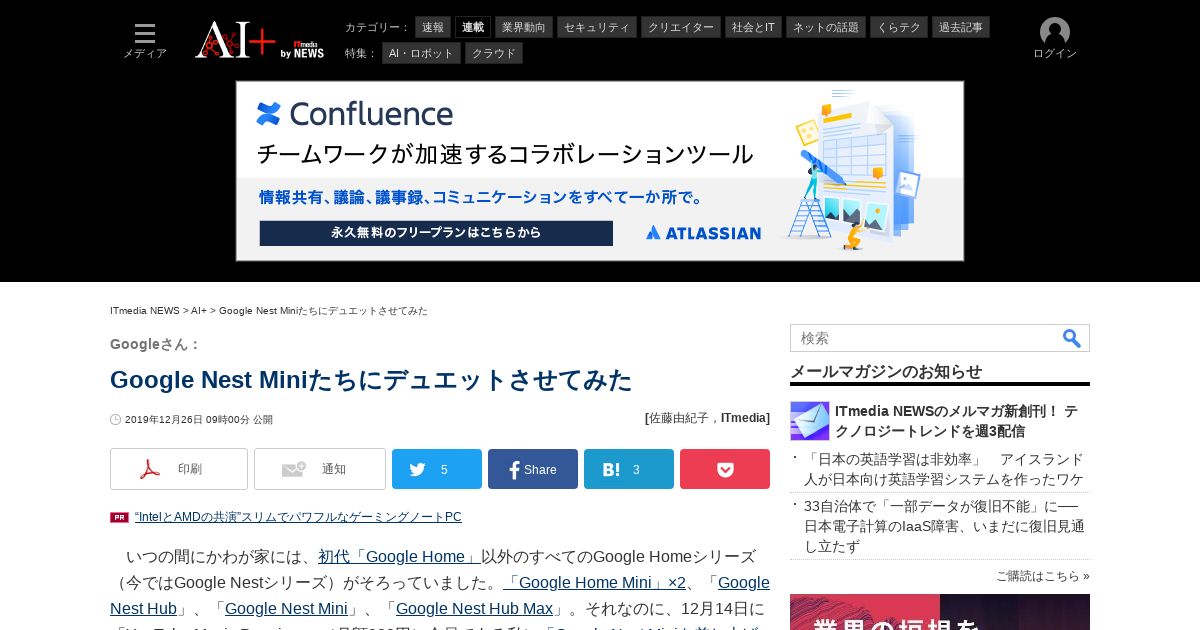
Task: Open the IntelとAMDの共演 PR link
Action: pyautogui.click(x=298, y=517)
